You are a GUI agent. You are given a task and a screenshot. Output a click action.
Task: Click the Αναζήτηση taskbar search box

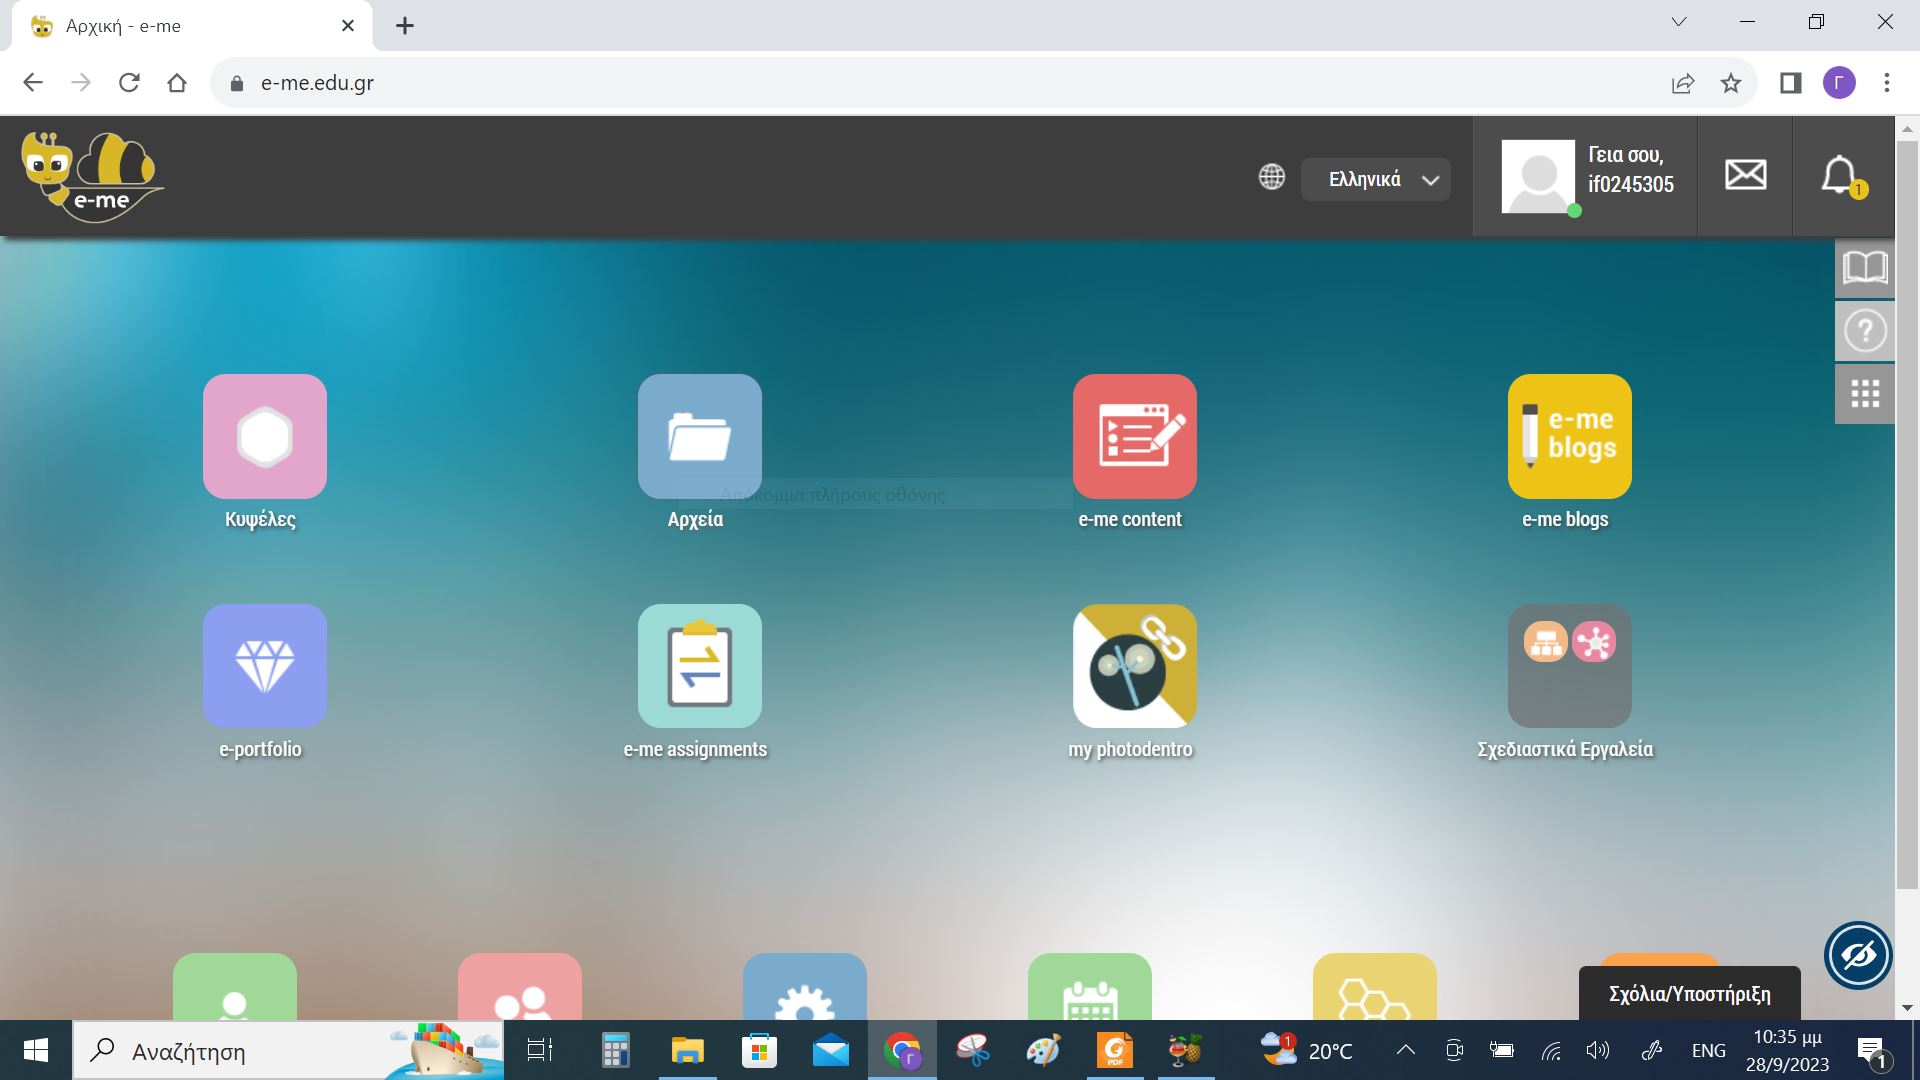[288, 1050]
